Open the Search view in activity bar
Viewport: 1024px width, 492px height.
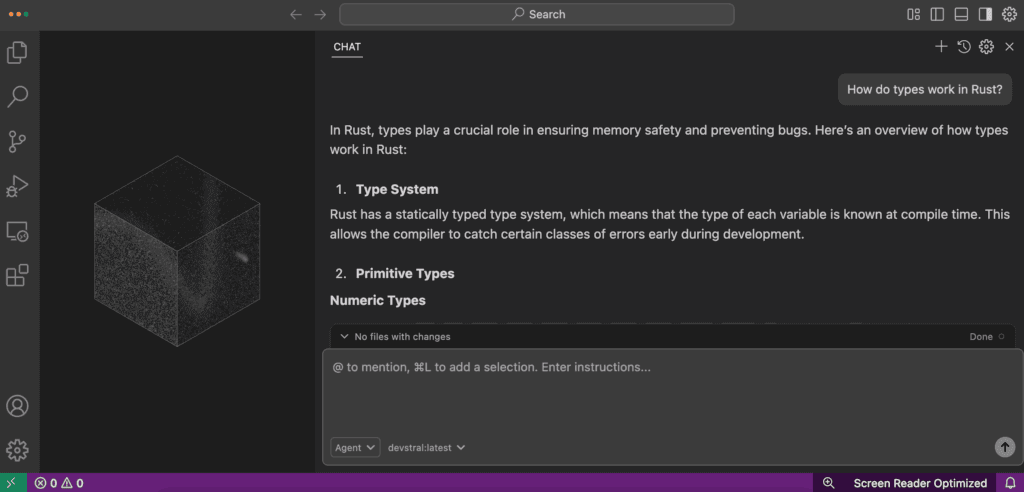point(17,97)
